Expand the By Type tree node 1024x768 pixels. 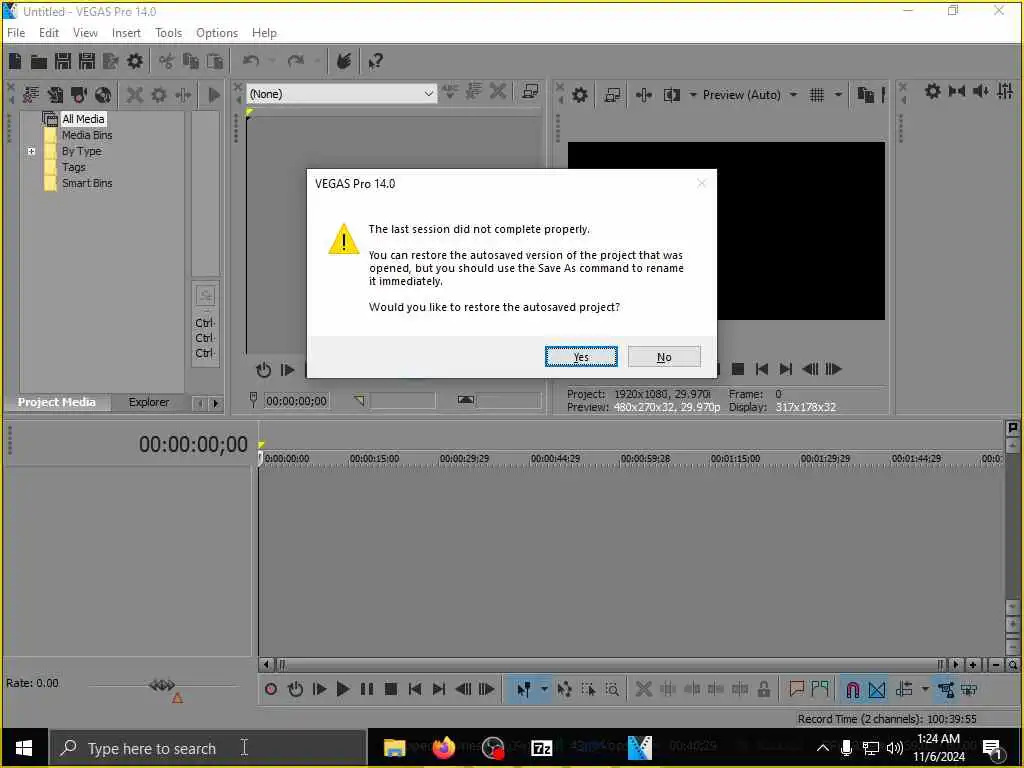[x=31, y=151]
